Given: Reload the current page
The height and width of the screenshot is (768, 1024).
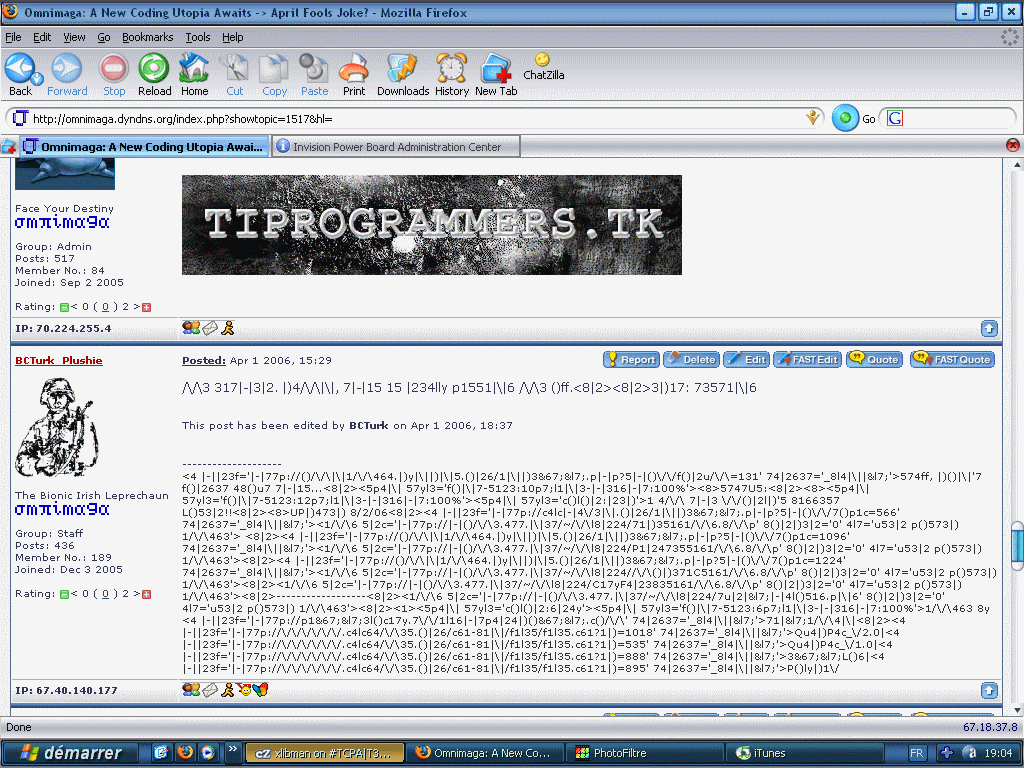Looking at the screenshot, I should pos(154,74).
